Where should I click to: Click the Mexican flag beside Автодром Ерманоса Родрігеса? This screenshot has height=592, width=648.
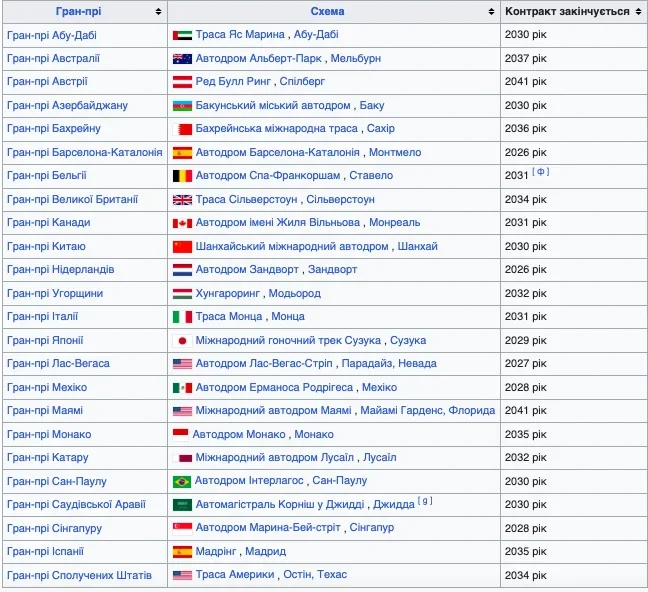coord(182,388)
